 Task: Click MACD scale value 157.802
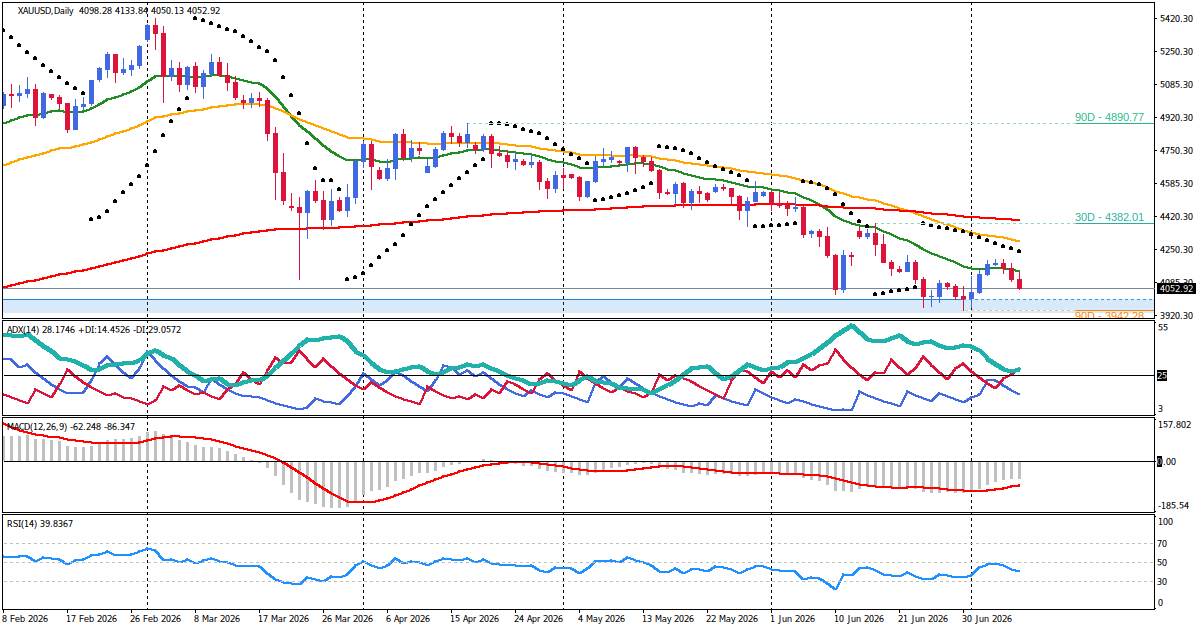point(1175,425)
